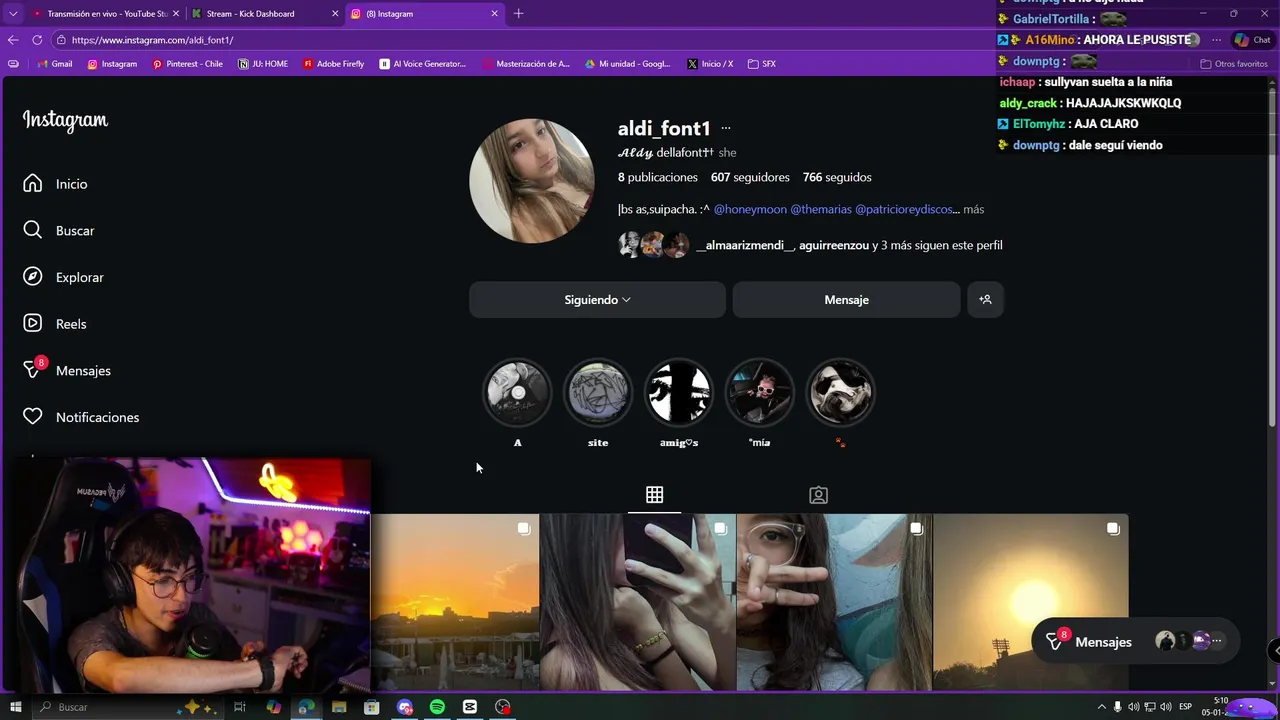Click the @honeymoon mention in bio
The width and height of the screenshot is (1280, 720).
[750, 209]
